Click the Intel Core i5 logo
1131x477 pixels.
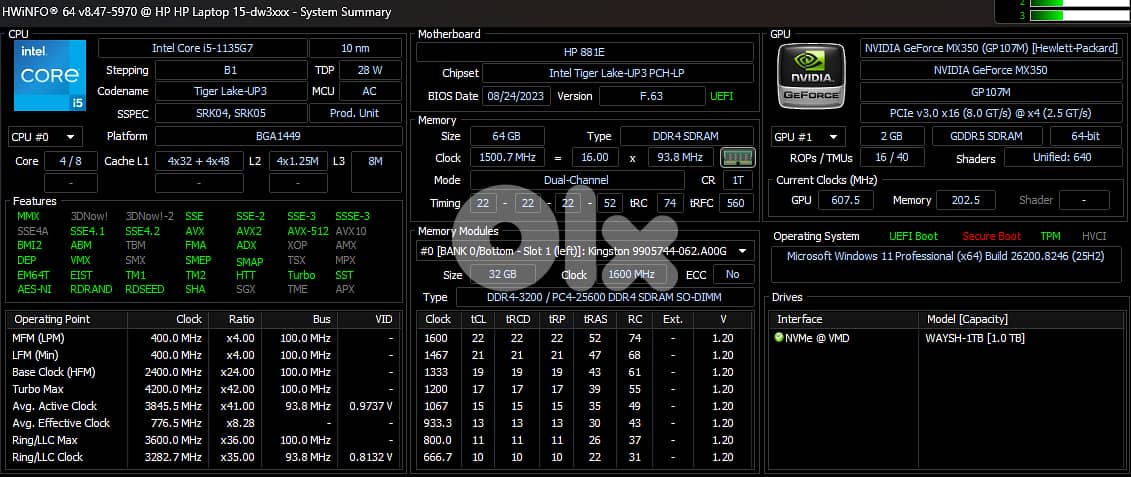pos(50,75)
